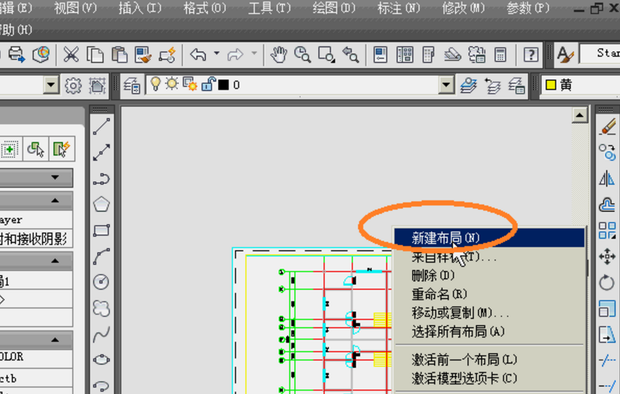Click the Paste clipboard icon
This screenshot has height=394, width=620.
[x=119, y=55]
